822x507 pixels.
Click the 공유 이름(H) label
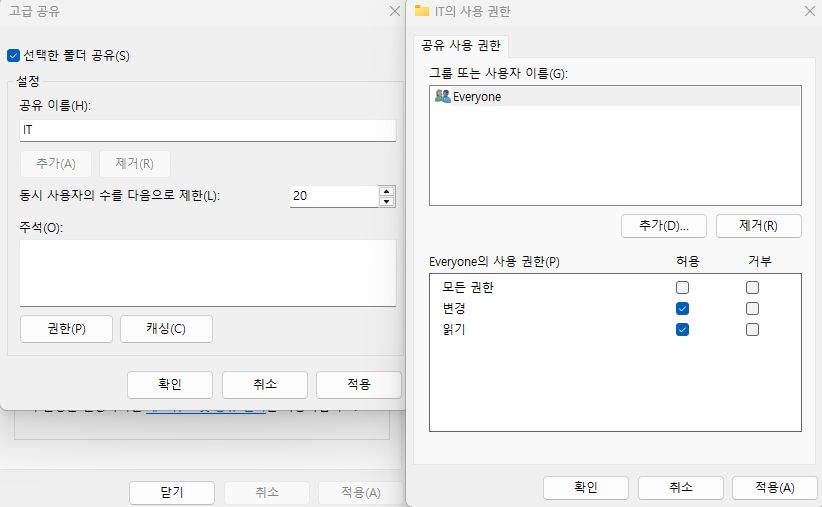(x=55, y=105)
